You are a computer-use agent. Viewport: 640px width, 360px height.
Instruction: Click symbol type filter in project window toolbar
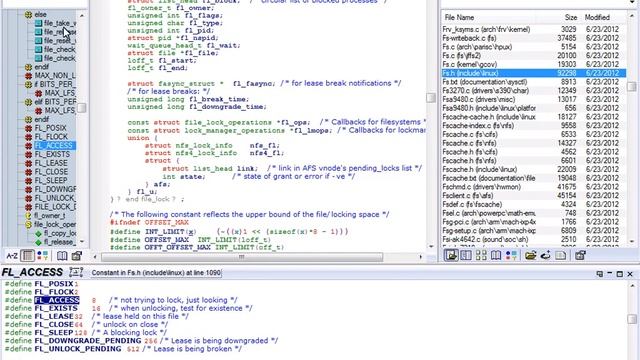(511, 256)
